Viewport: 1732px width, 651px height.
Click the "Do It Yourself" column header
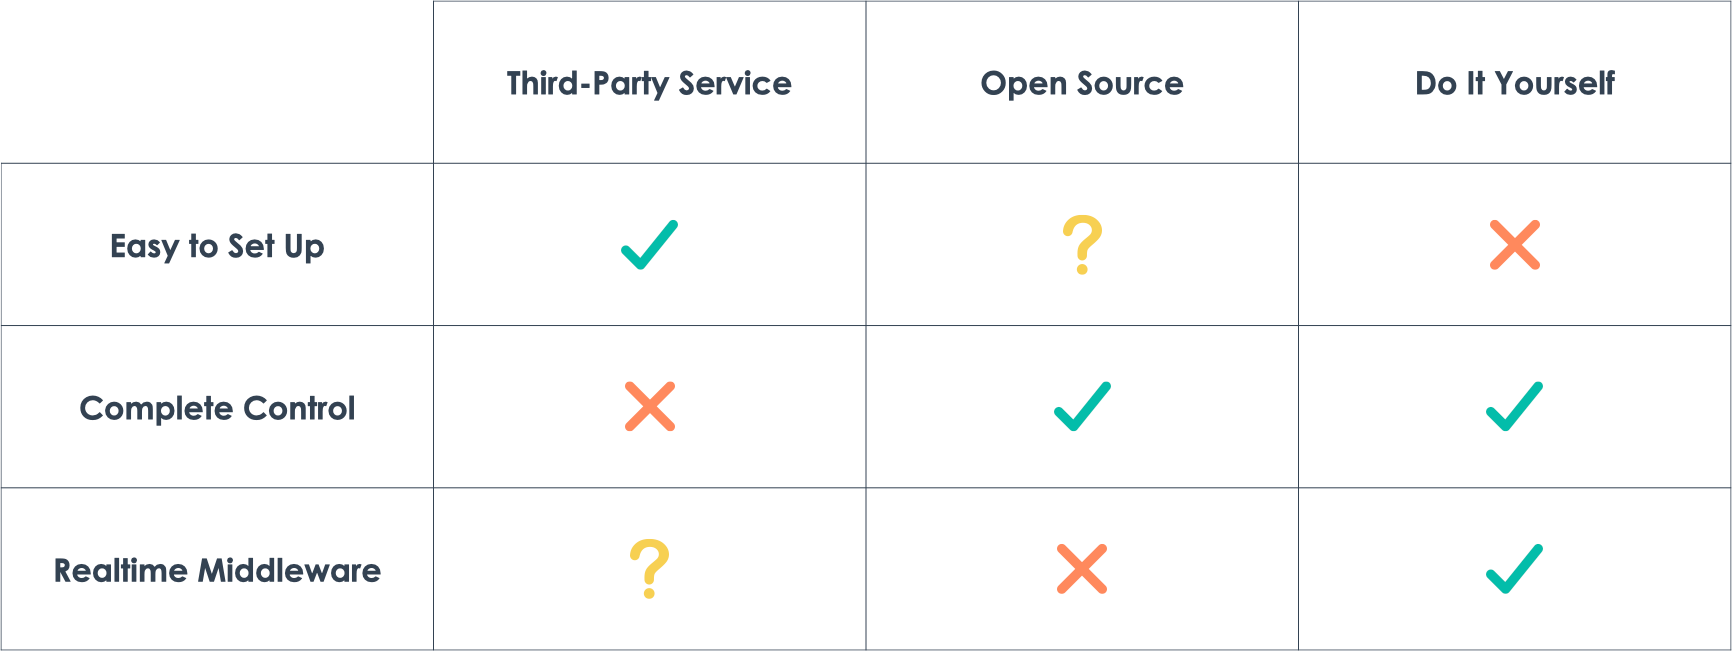[x=1514, y=84]
